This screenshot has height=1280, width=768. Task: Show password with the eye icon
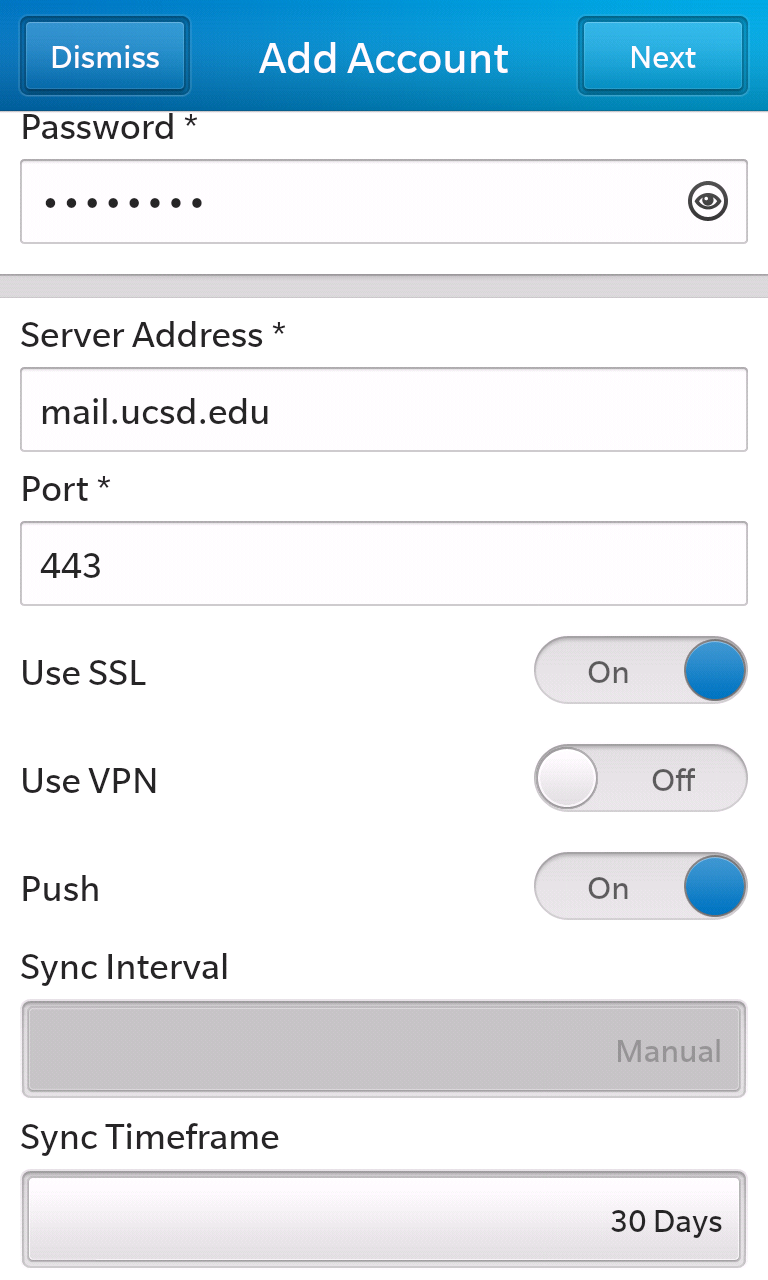[708, 201]
